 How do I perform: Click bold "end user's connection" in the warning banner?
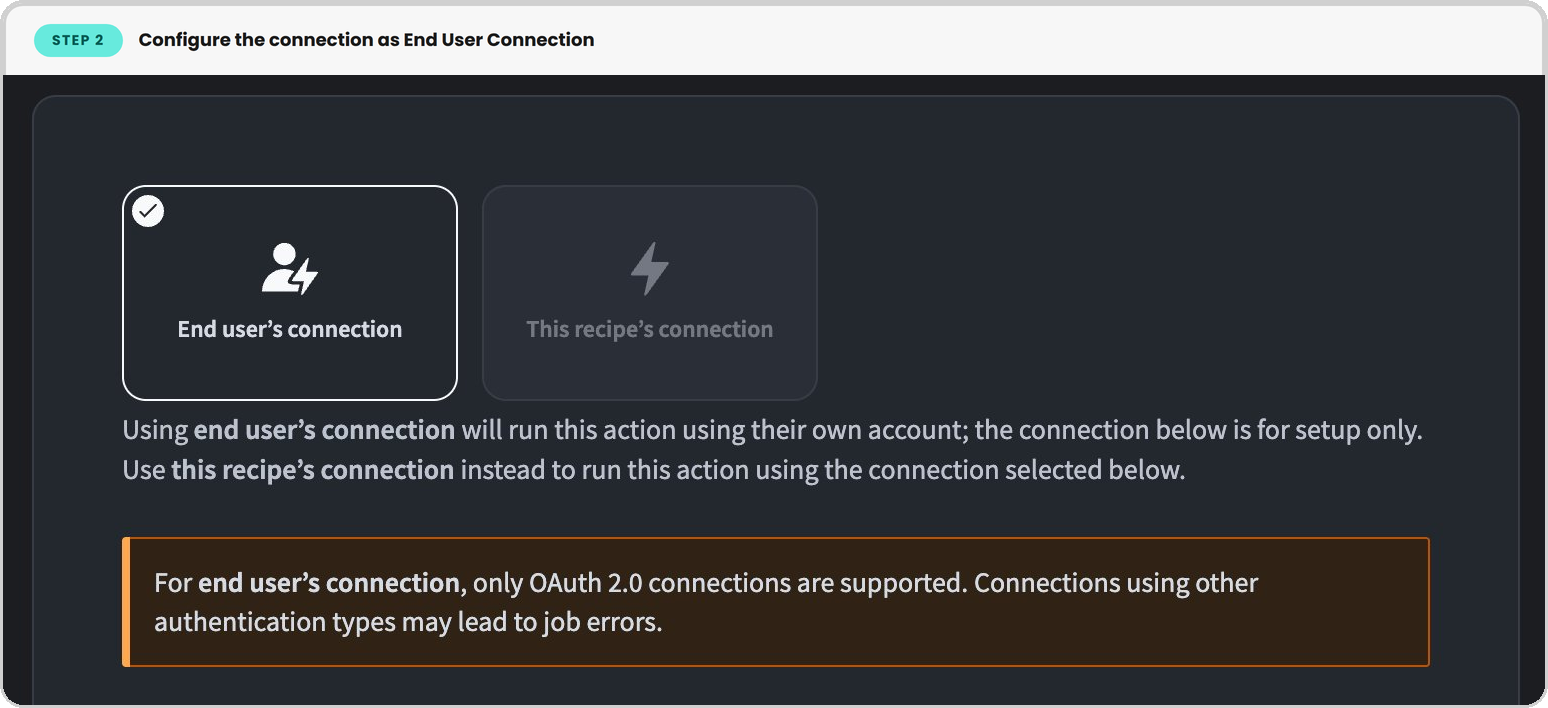[x=329, y=583]
